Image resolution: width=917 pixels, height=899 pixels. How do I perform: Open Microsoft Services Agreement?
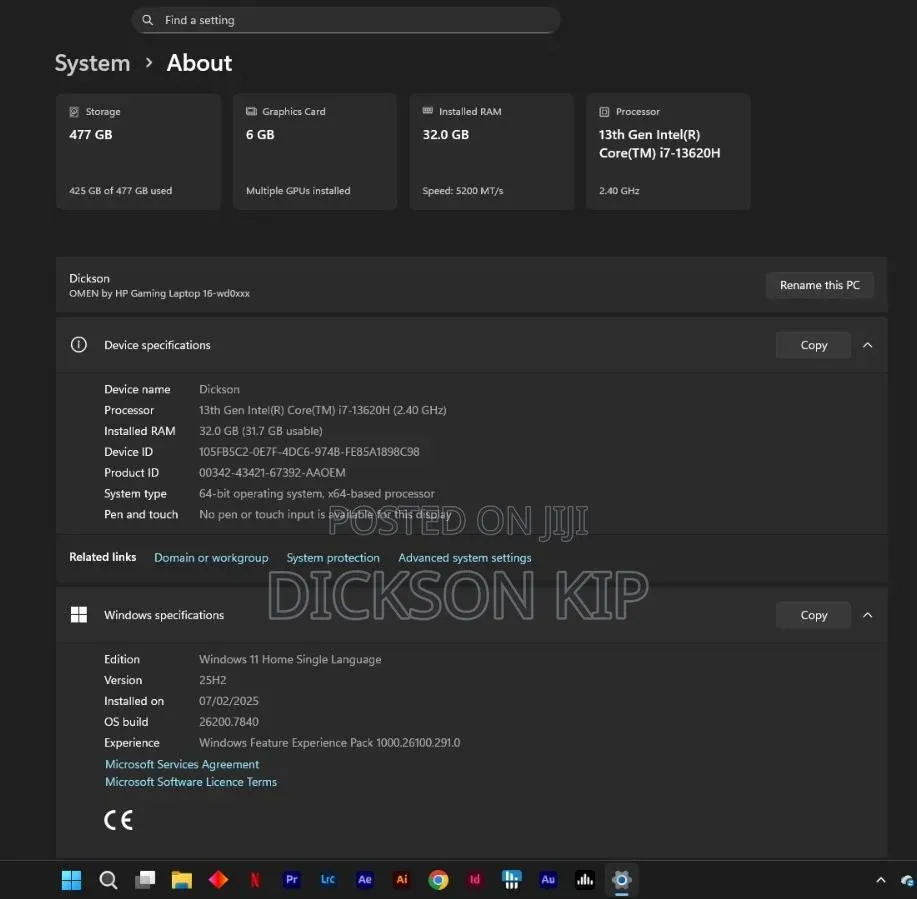[182, 764]
